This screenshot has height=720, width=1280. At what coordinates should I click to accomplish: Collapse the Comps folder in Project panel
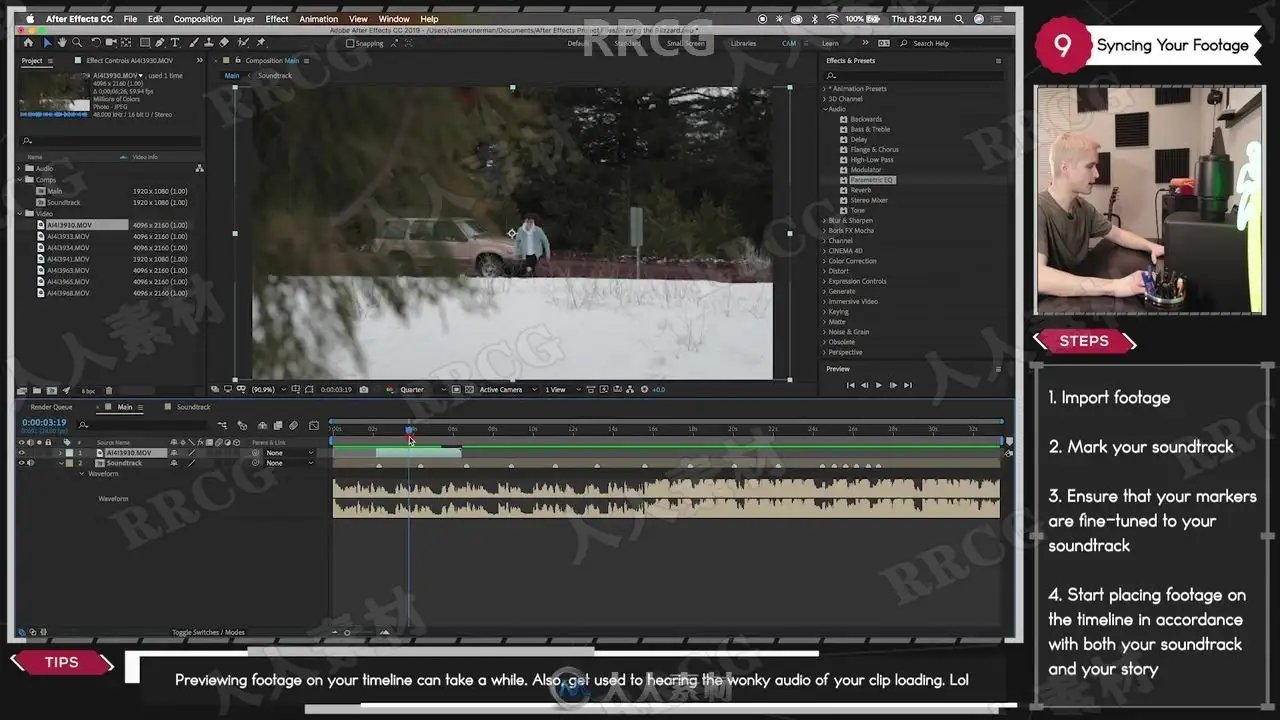click(x=20, y=180)
